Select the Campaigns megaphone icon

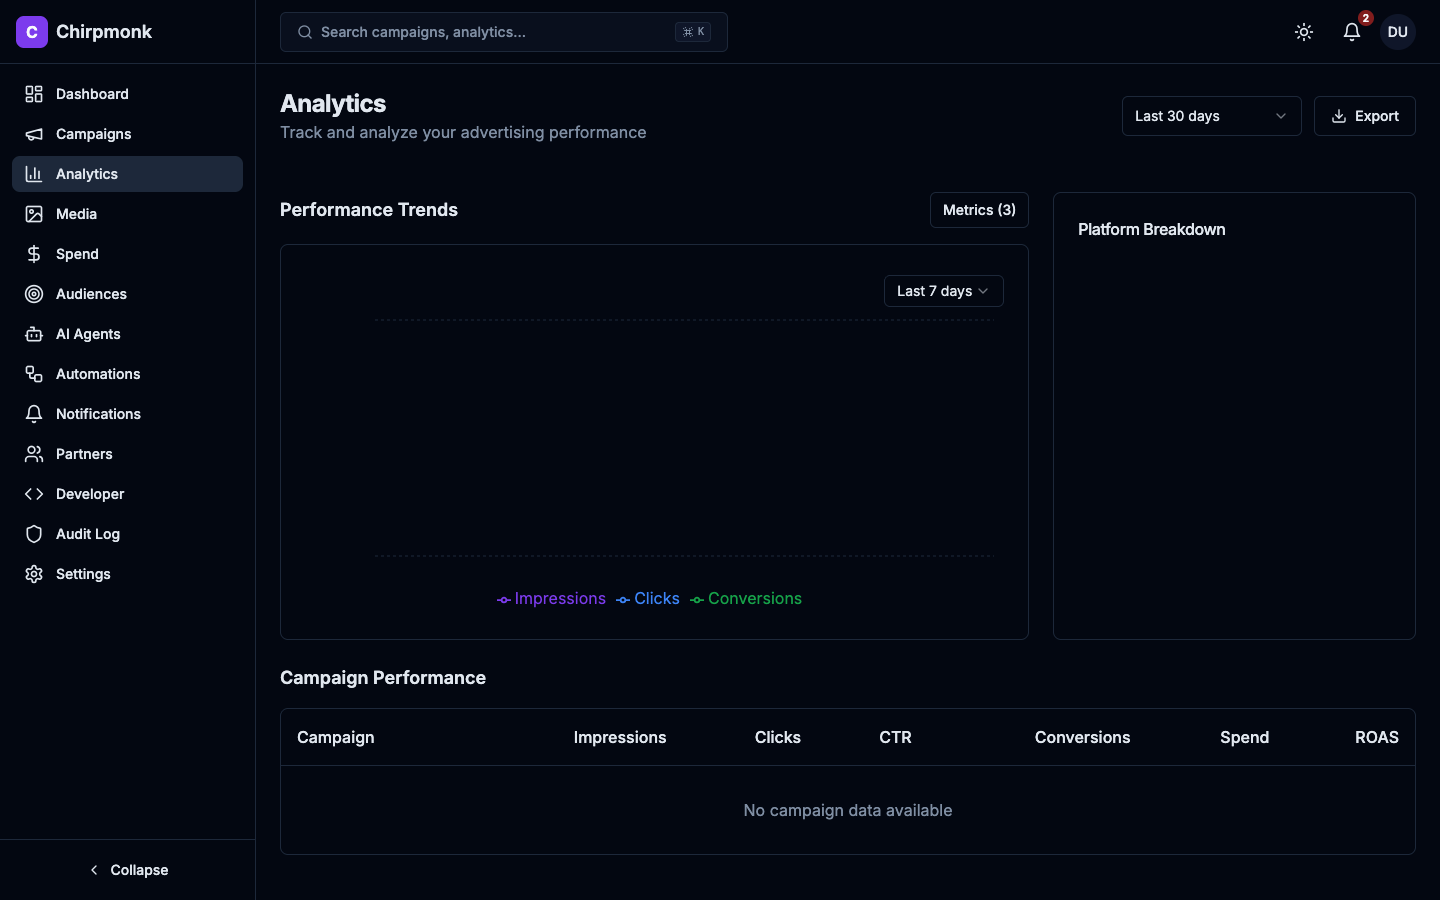coord(33,133)
